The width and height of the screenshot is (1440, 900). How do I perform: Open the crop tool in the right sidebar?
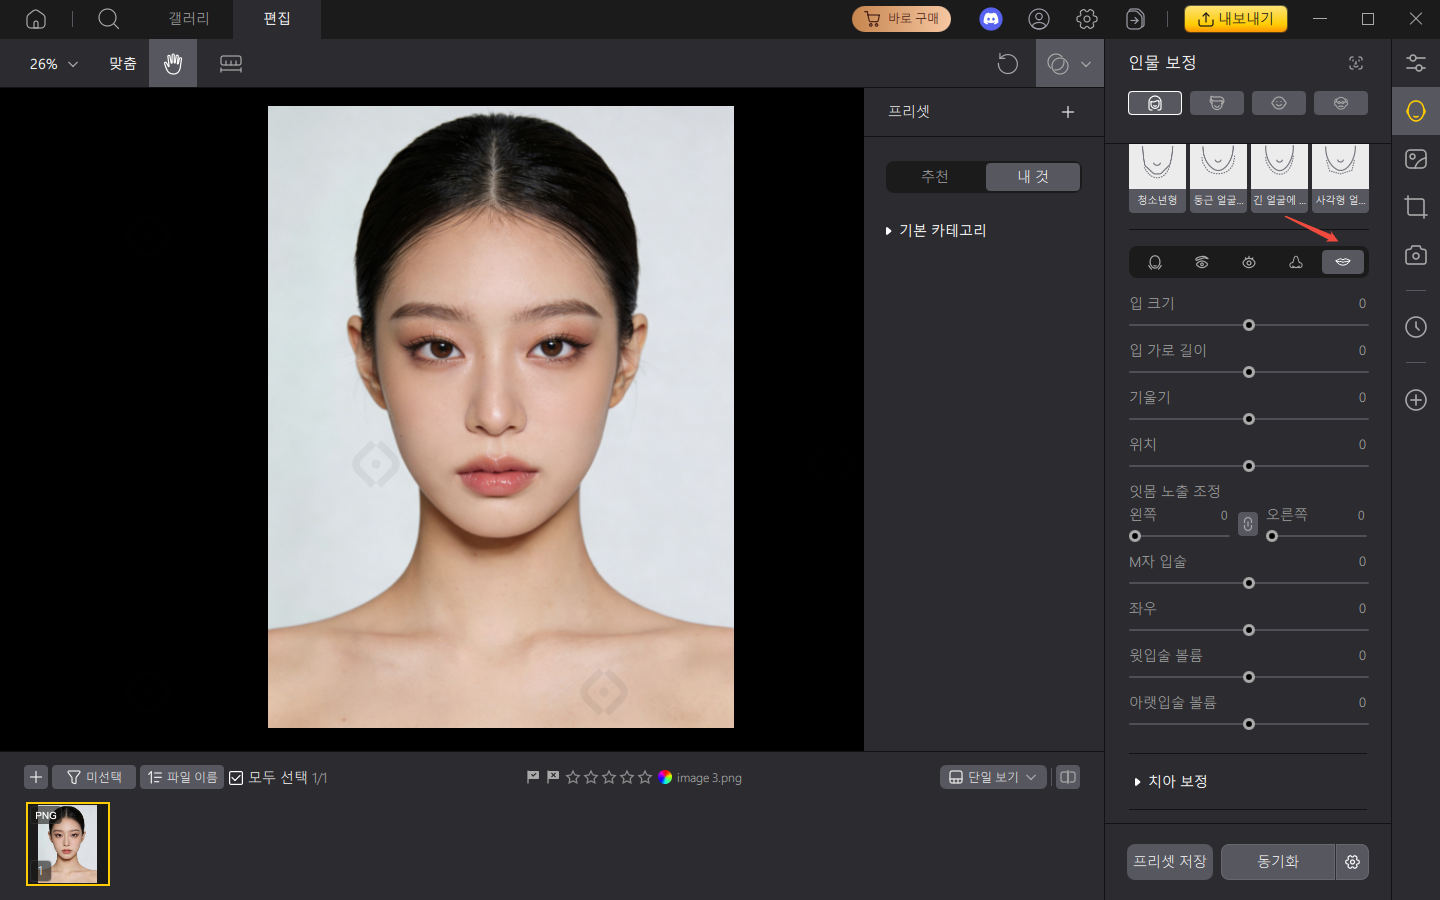[x=1415, y=207]
